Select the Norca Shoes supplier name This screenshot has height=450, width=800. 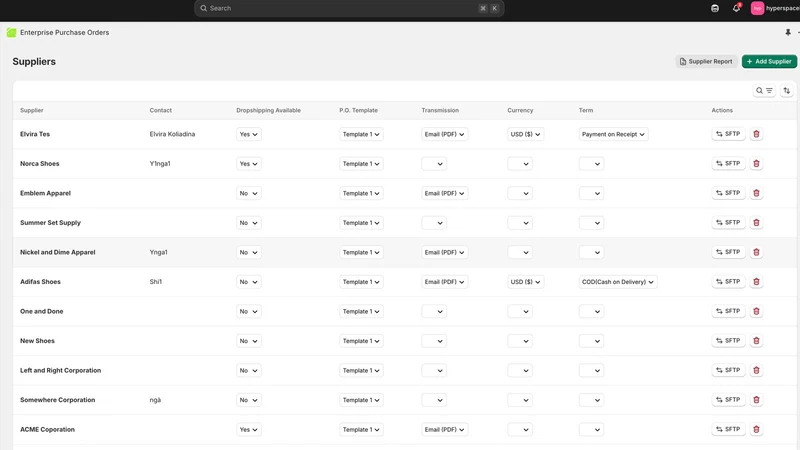[39, 164]
